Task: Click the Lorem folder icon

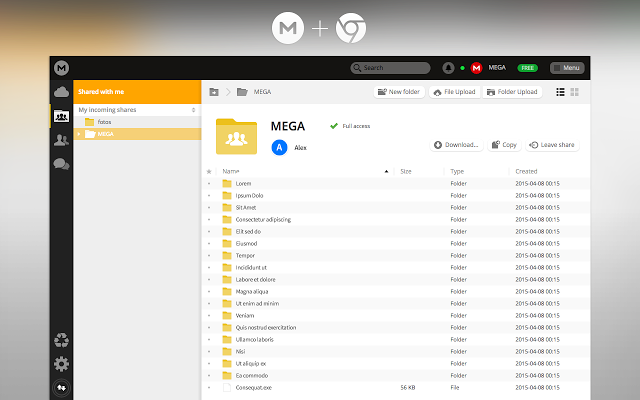Action: (x=227, y=183)
